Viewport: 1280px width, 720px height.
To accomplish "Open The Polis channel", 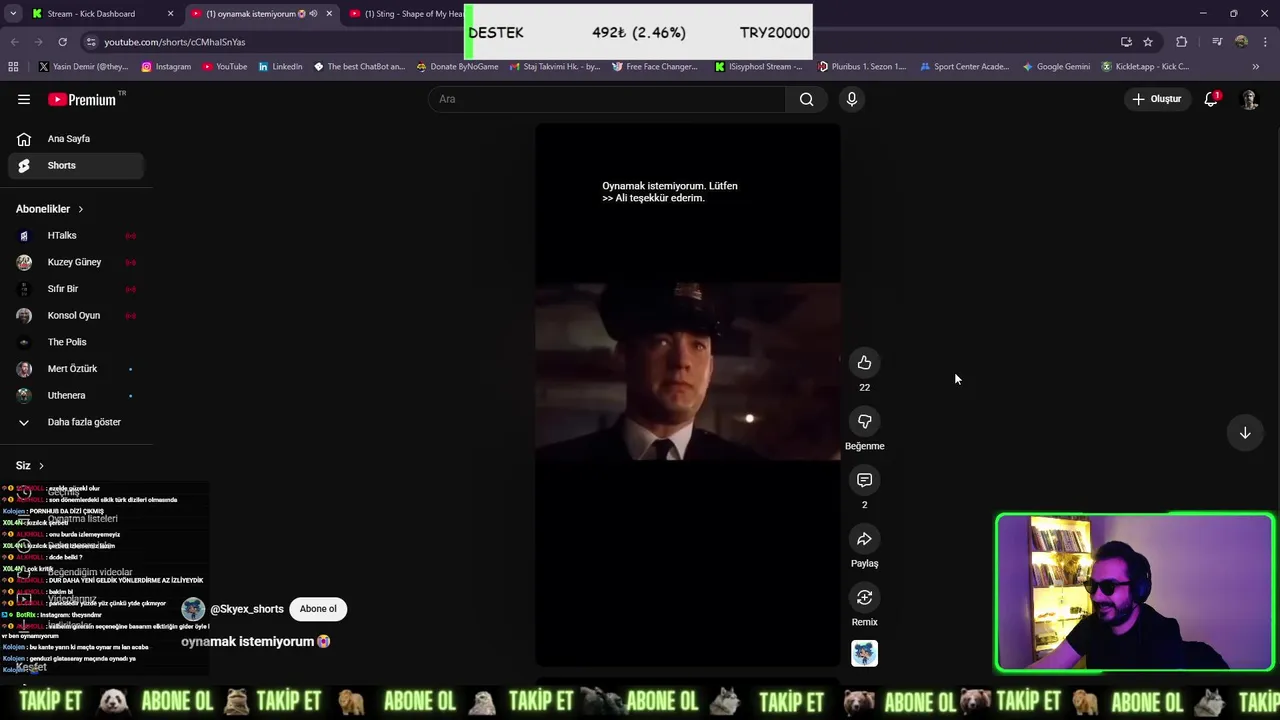I will [76, 342].
